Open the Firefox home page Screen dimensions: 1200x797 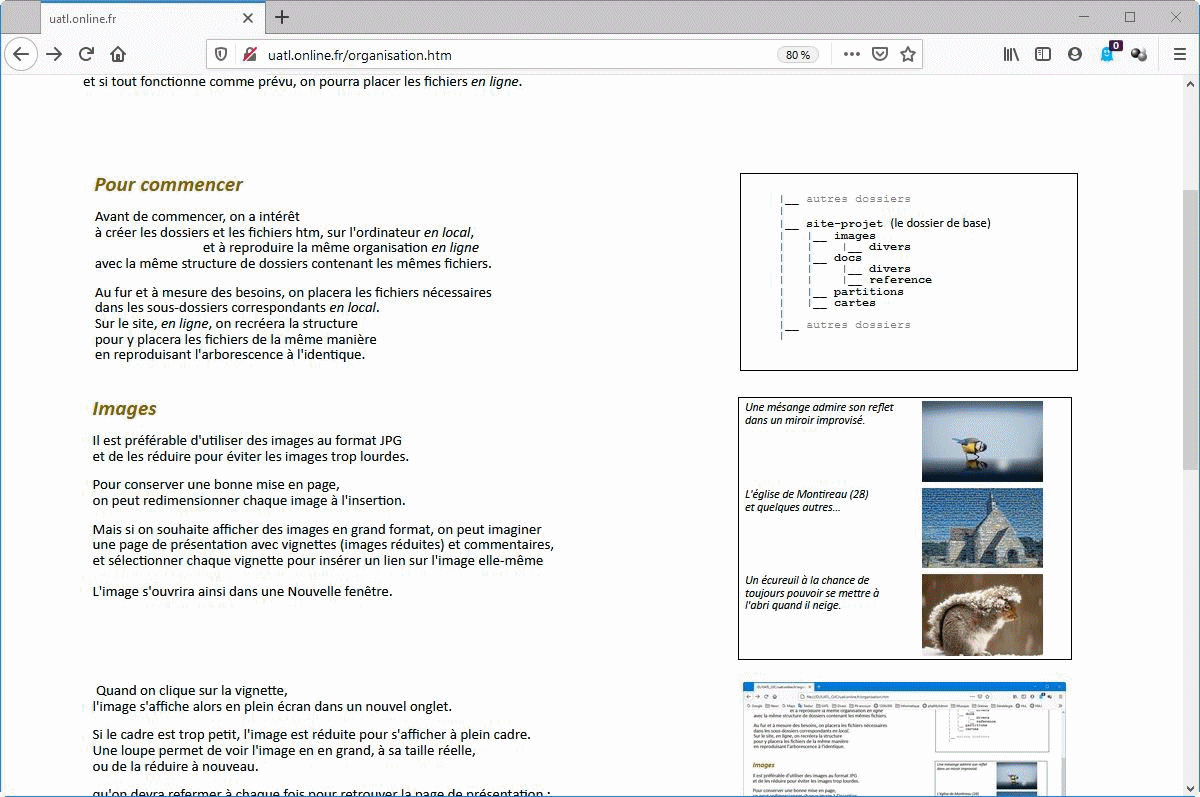click(118, 54)
